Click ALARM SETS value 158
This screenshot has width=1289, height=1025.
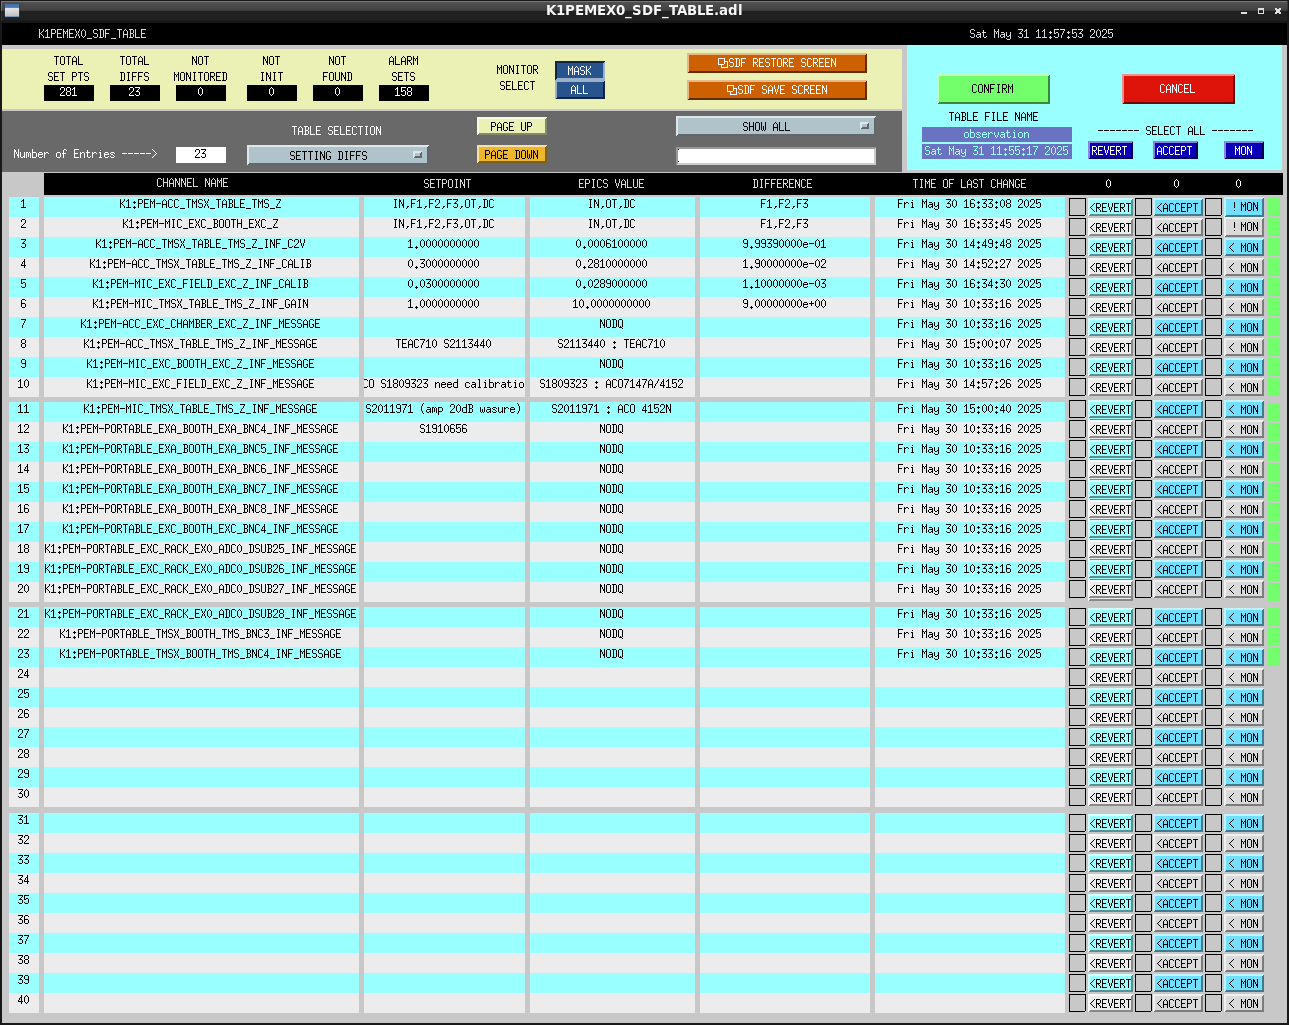(404, 92)
